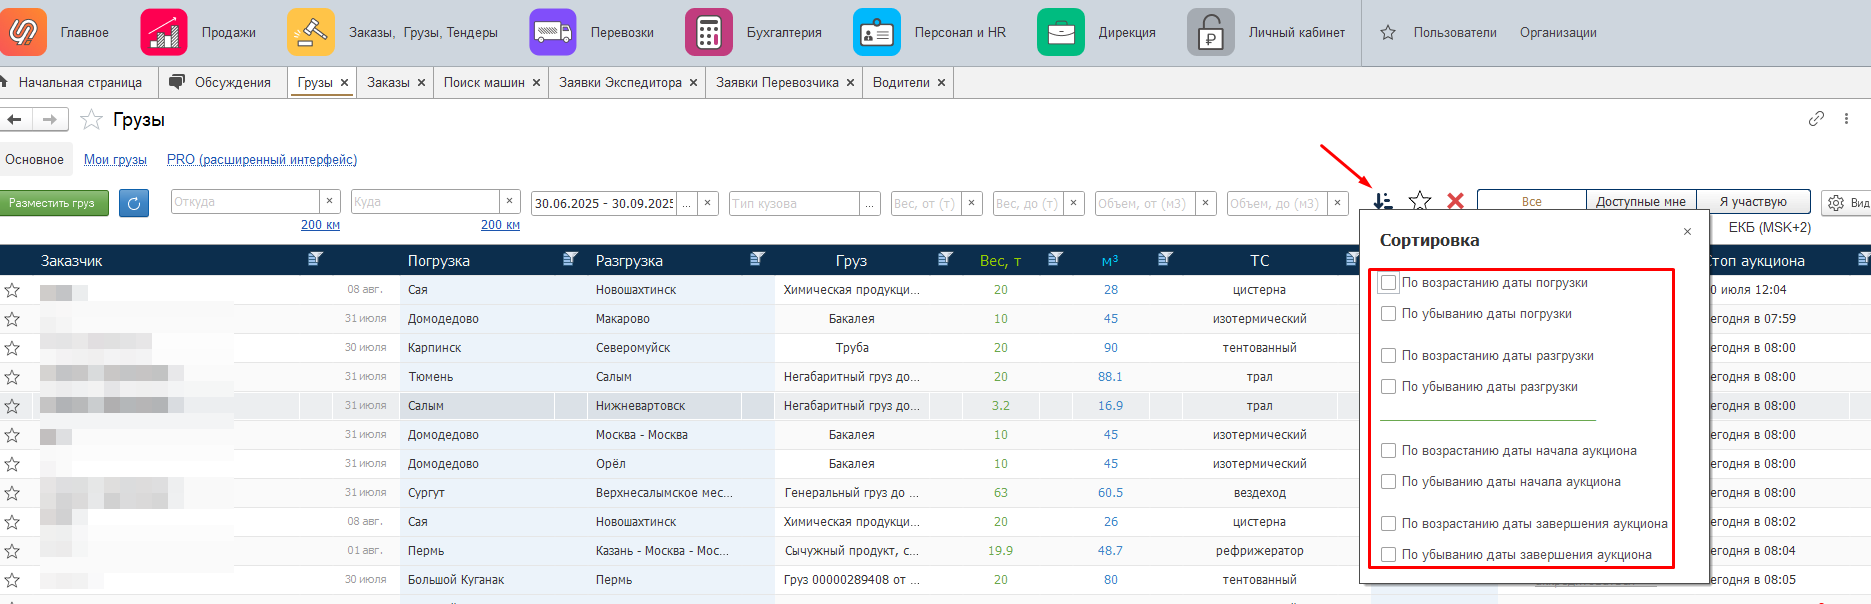Viewport: 1871px width, 604px height.
Task: Close the Сортировка popup
Action: tap(1687, 231)
